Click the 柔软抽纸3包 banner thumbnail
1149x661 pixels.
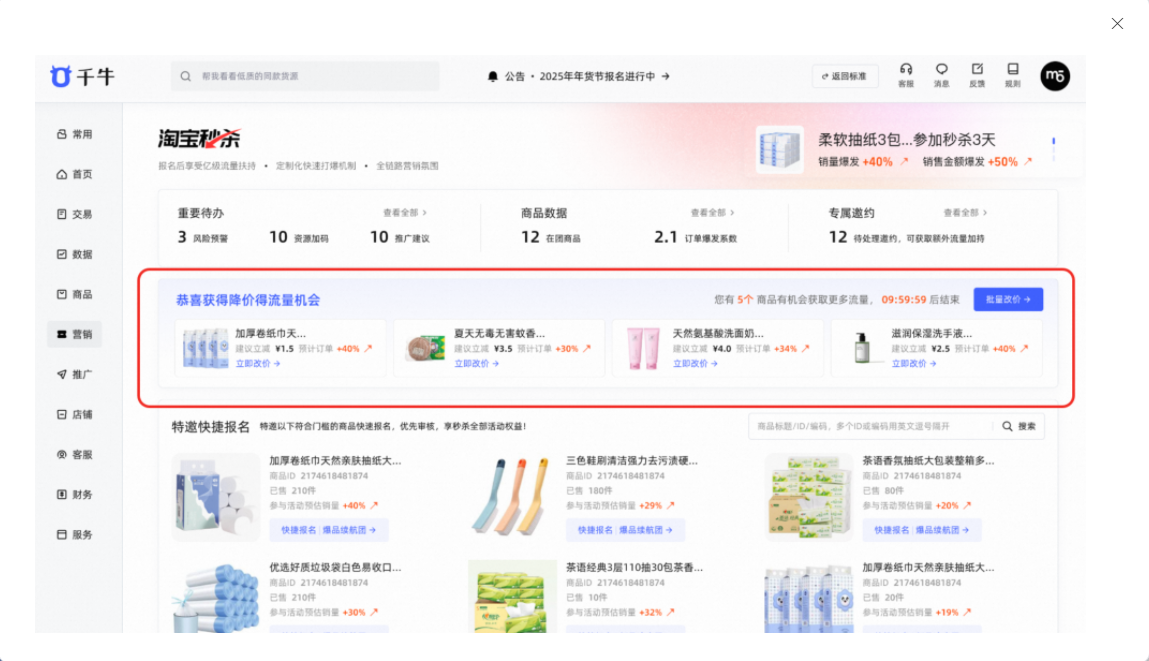coord(780,149)
